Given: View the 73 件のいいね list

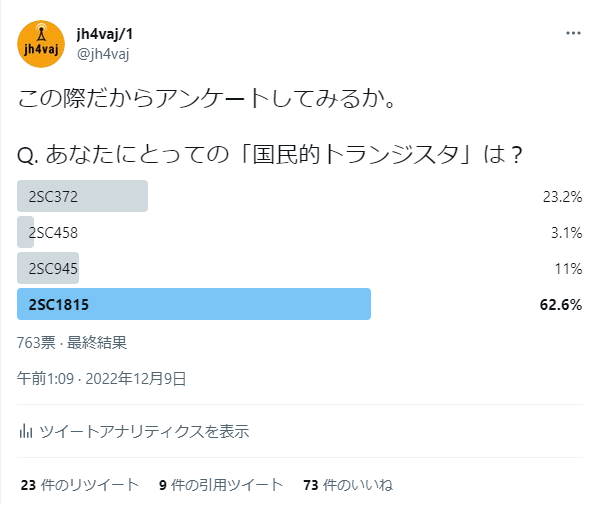Looking at the screenshot, I should [348, 485].
